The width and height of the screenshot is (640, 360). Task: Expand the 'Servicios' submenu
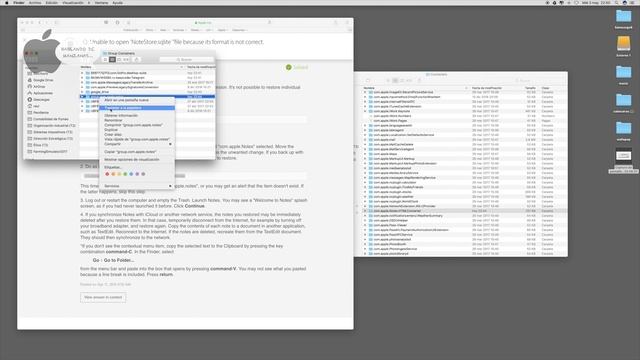(x=137, y=186)
